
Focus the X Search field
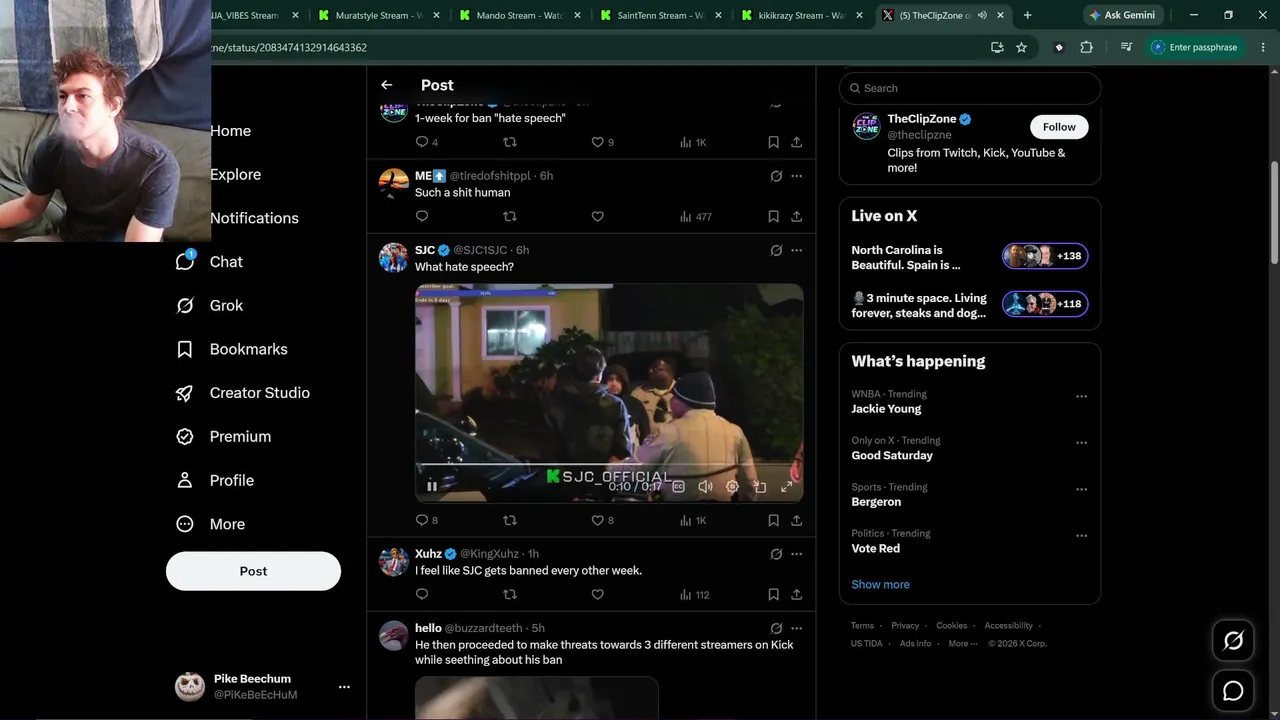[x=970, y=88]
